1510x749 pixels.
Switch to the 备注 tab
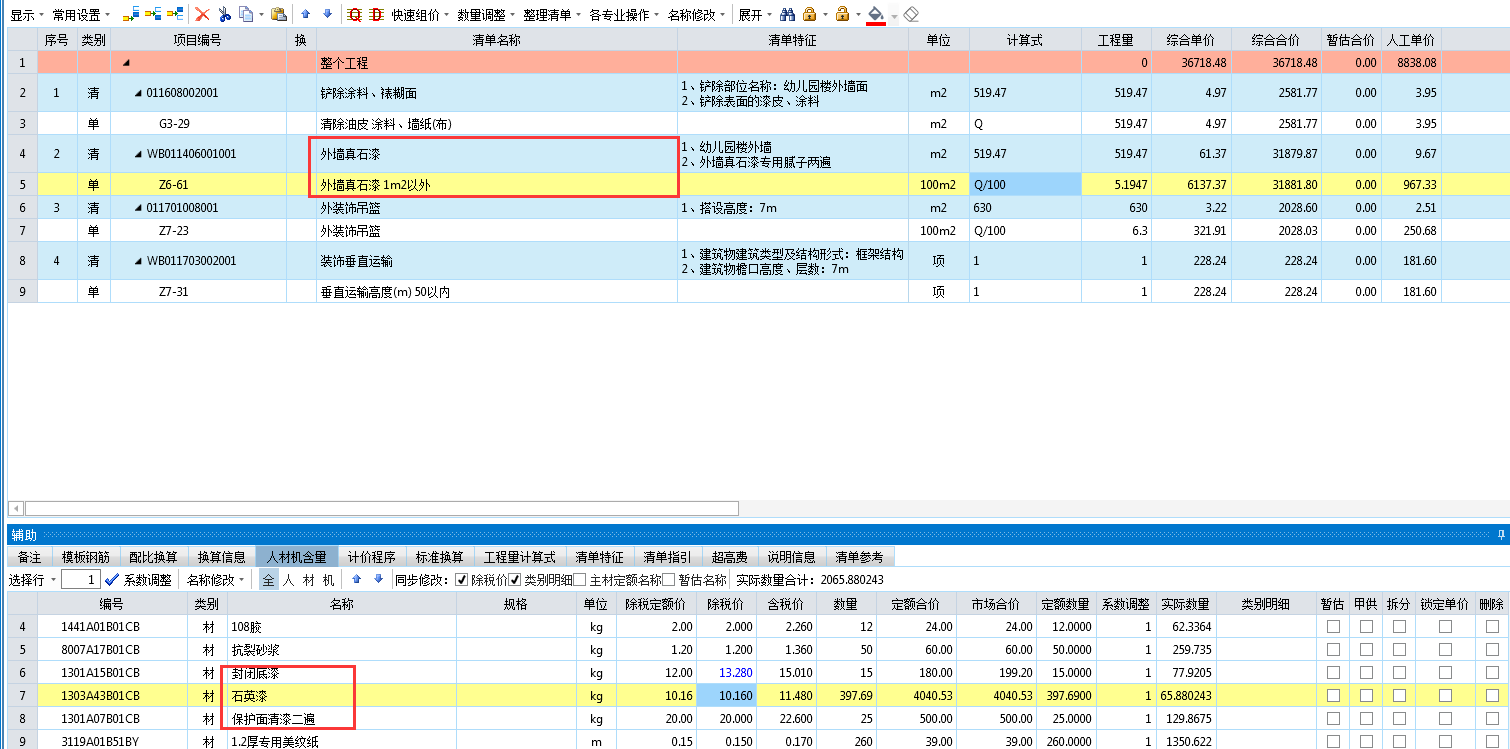30,557
